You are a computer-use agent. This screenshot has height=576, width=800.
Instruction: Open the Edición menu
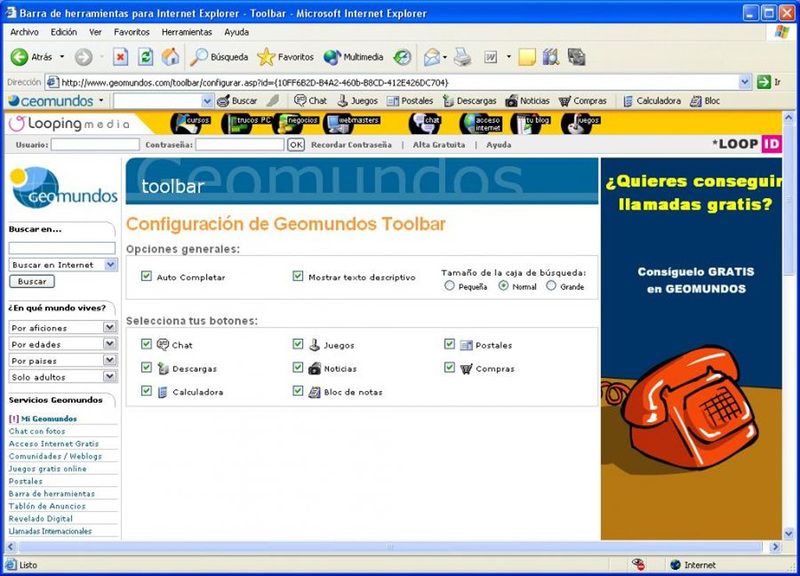coord(64,32)
